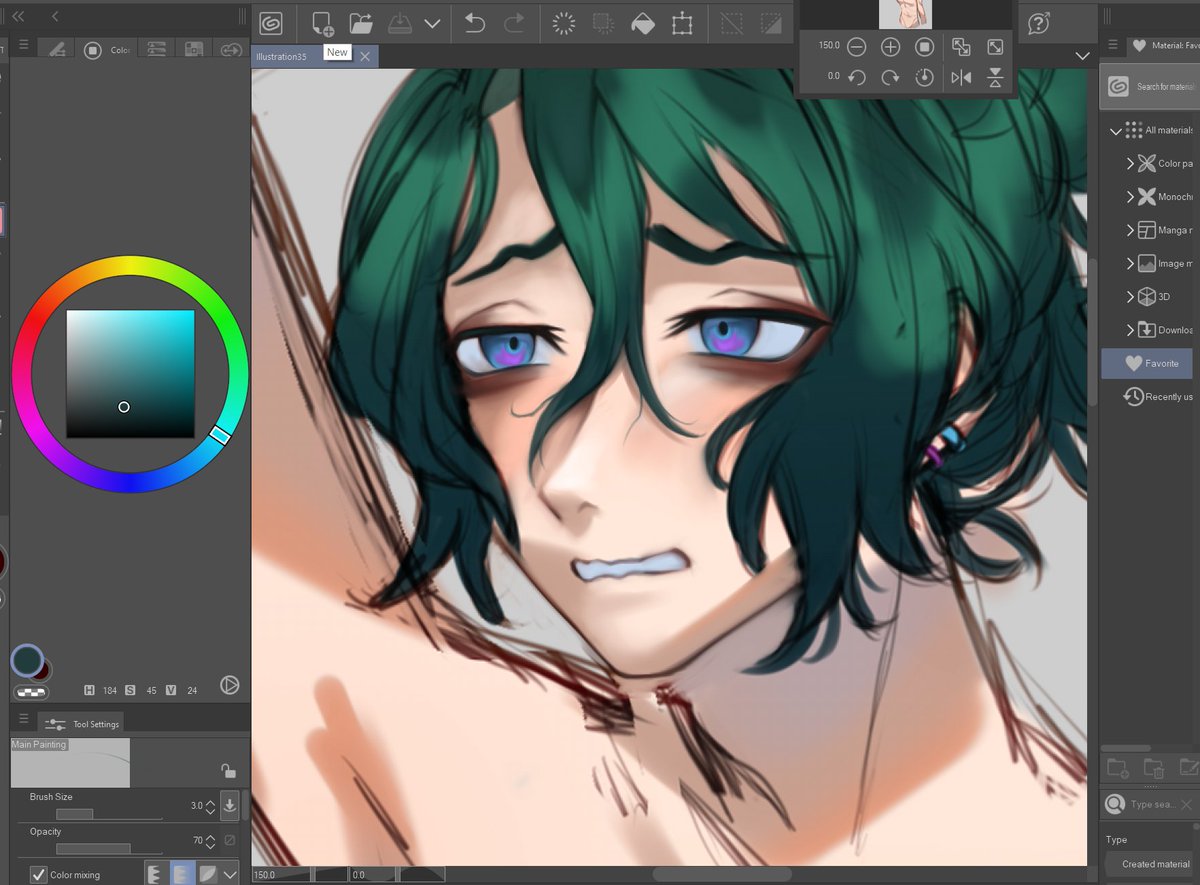
Task: Switch to the Color Set tab
Action: [194, 49]
